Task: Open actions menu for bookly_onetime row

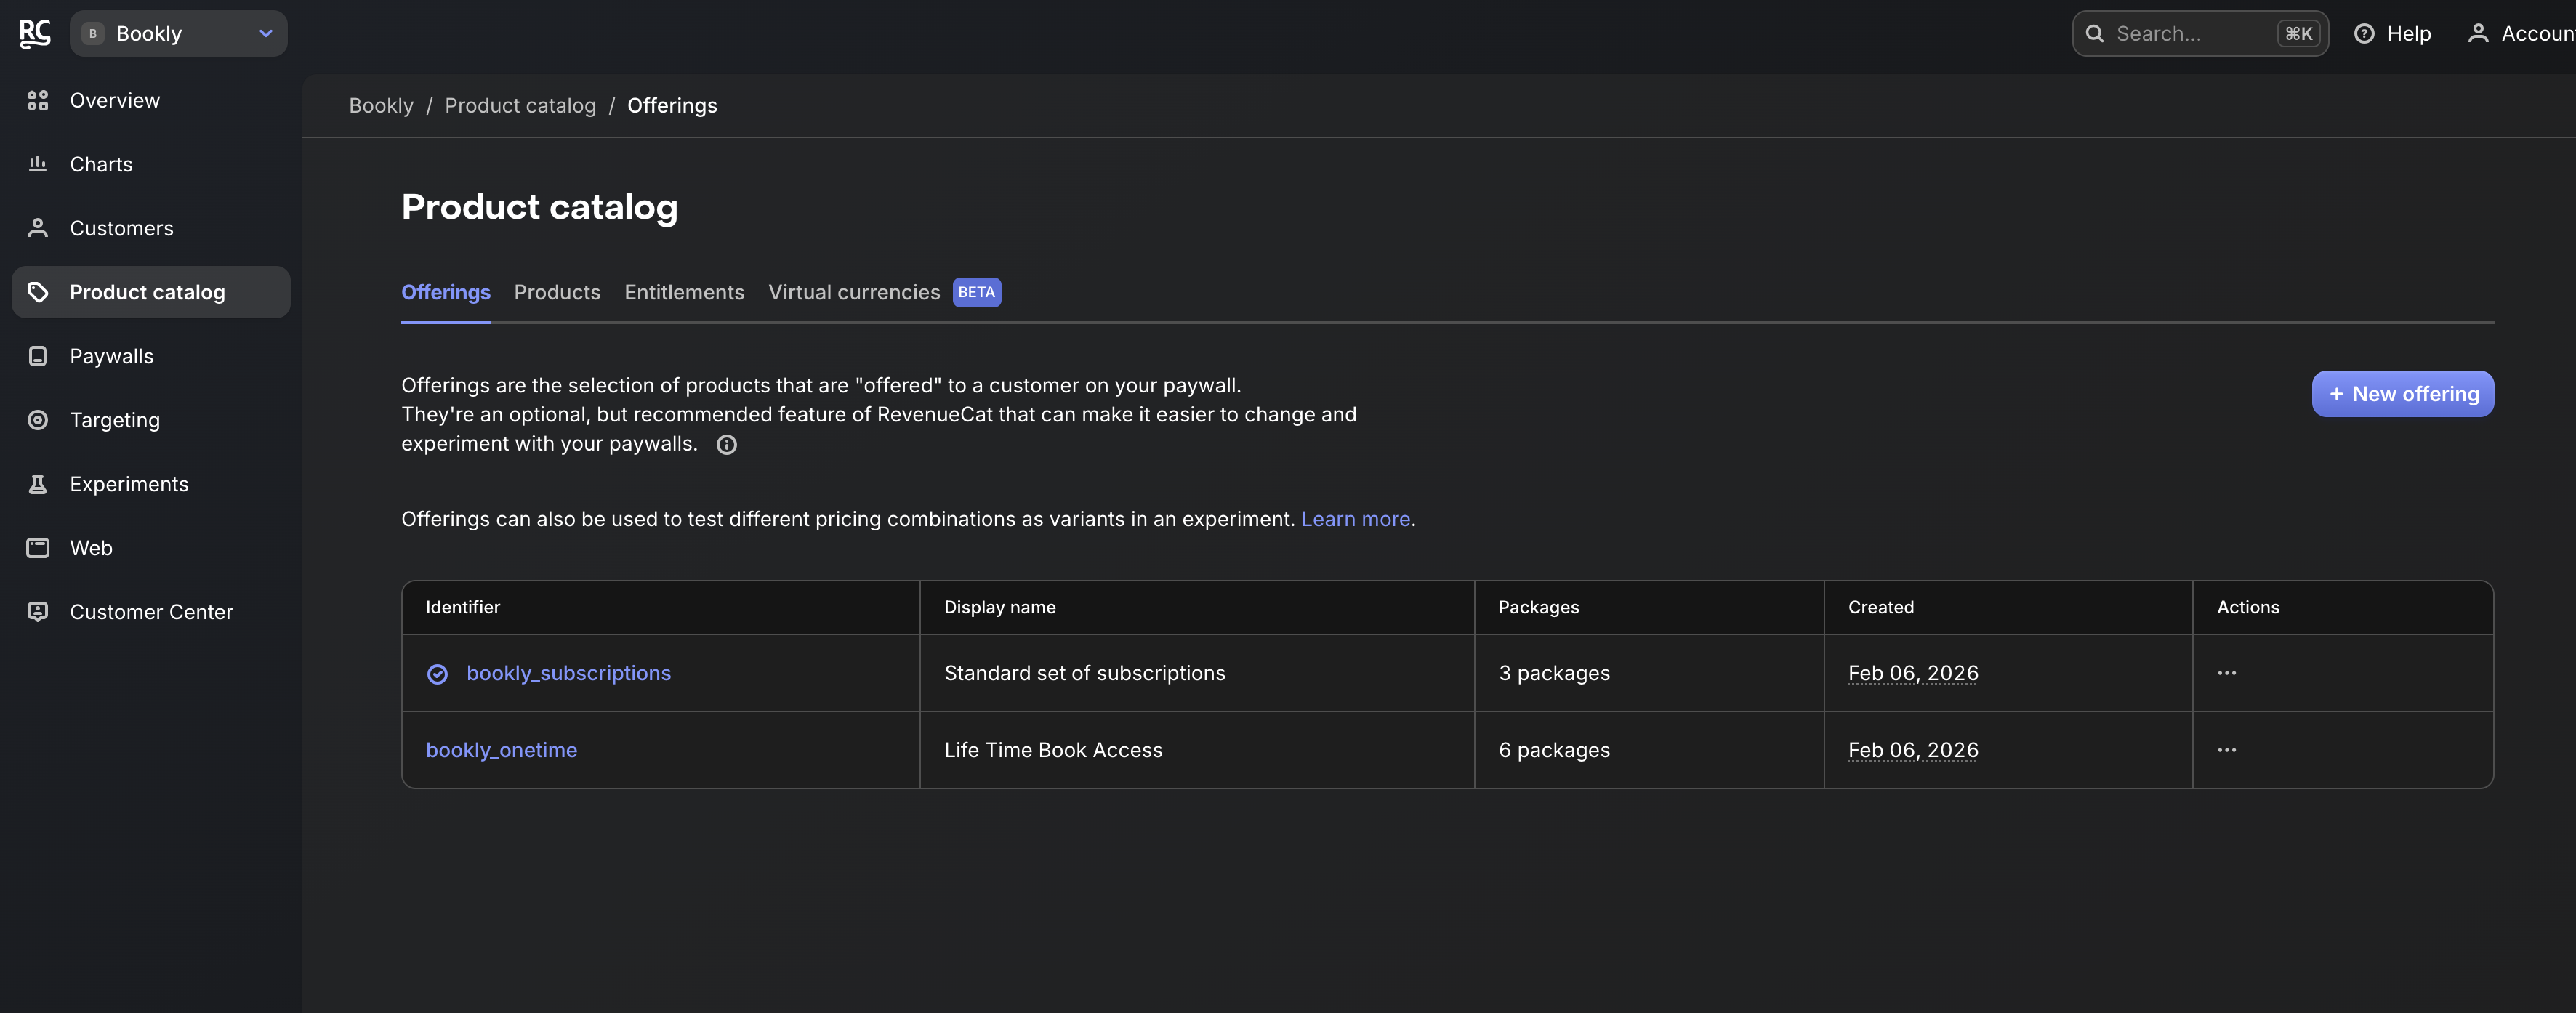Action: tap(2227, 750)
